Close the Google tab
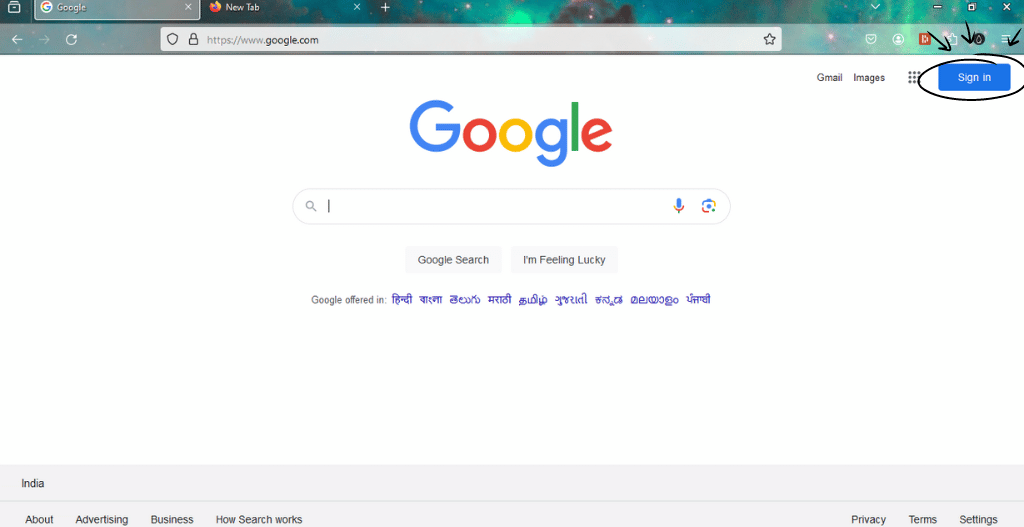 tap(188, 7)
